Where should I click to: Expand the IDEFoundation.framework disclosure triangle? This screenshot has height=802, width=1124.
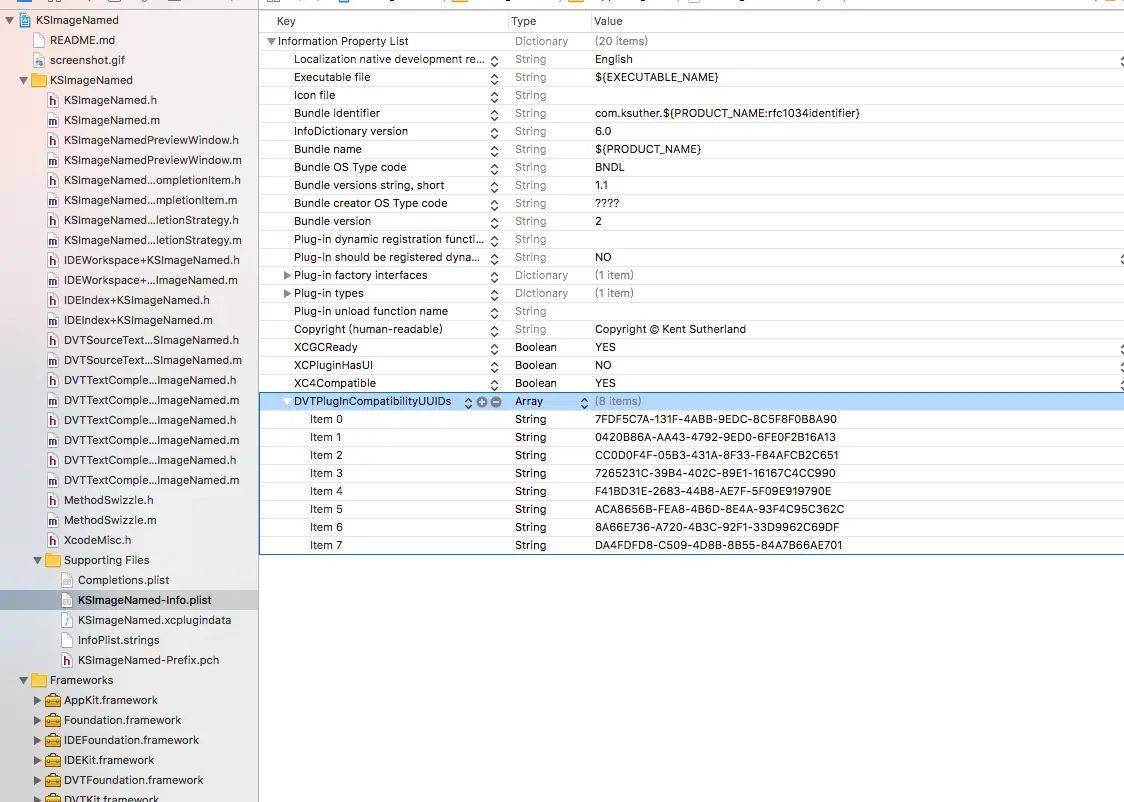click(x=37, y=740)
